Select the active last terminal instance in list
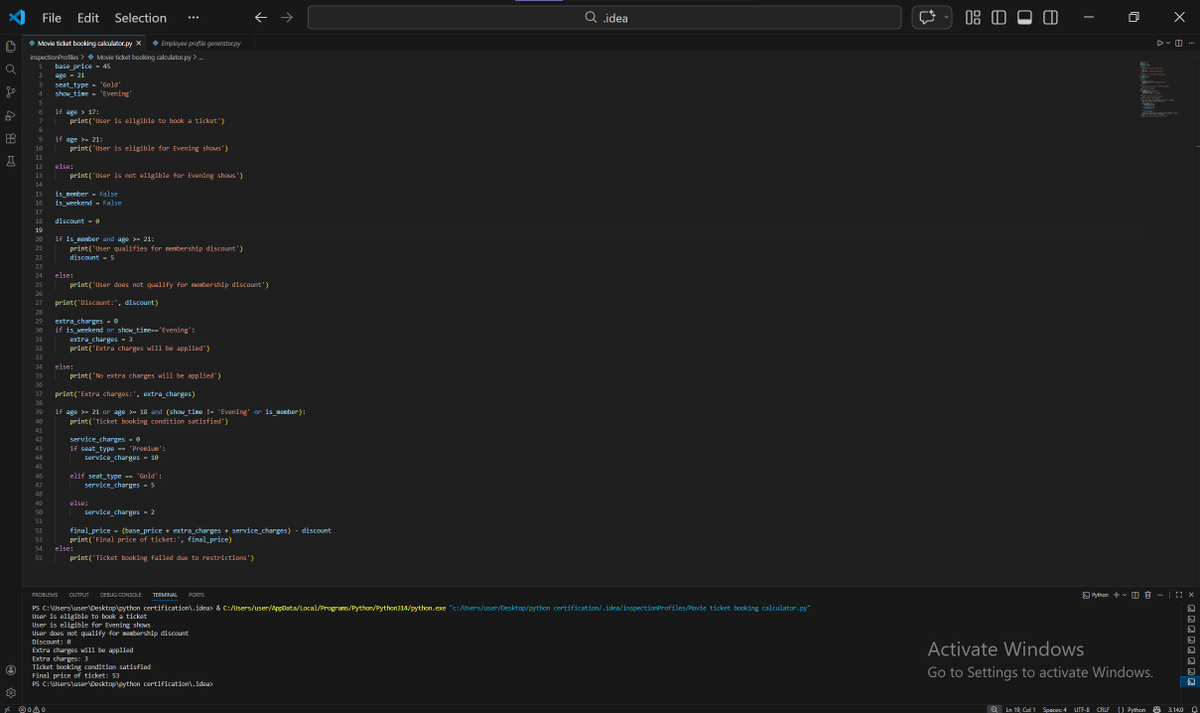1200x713 pixels. pos(1191,682)
